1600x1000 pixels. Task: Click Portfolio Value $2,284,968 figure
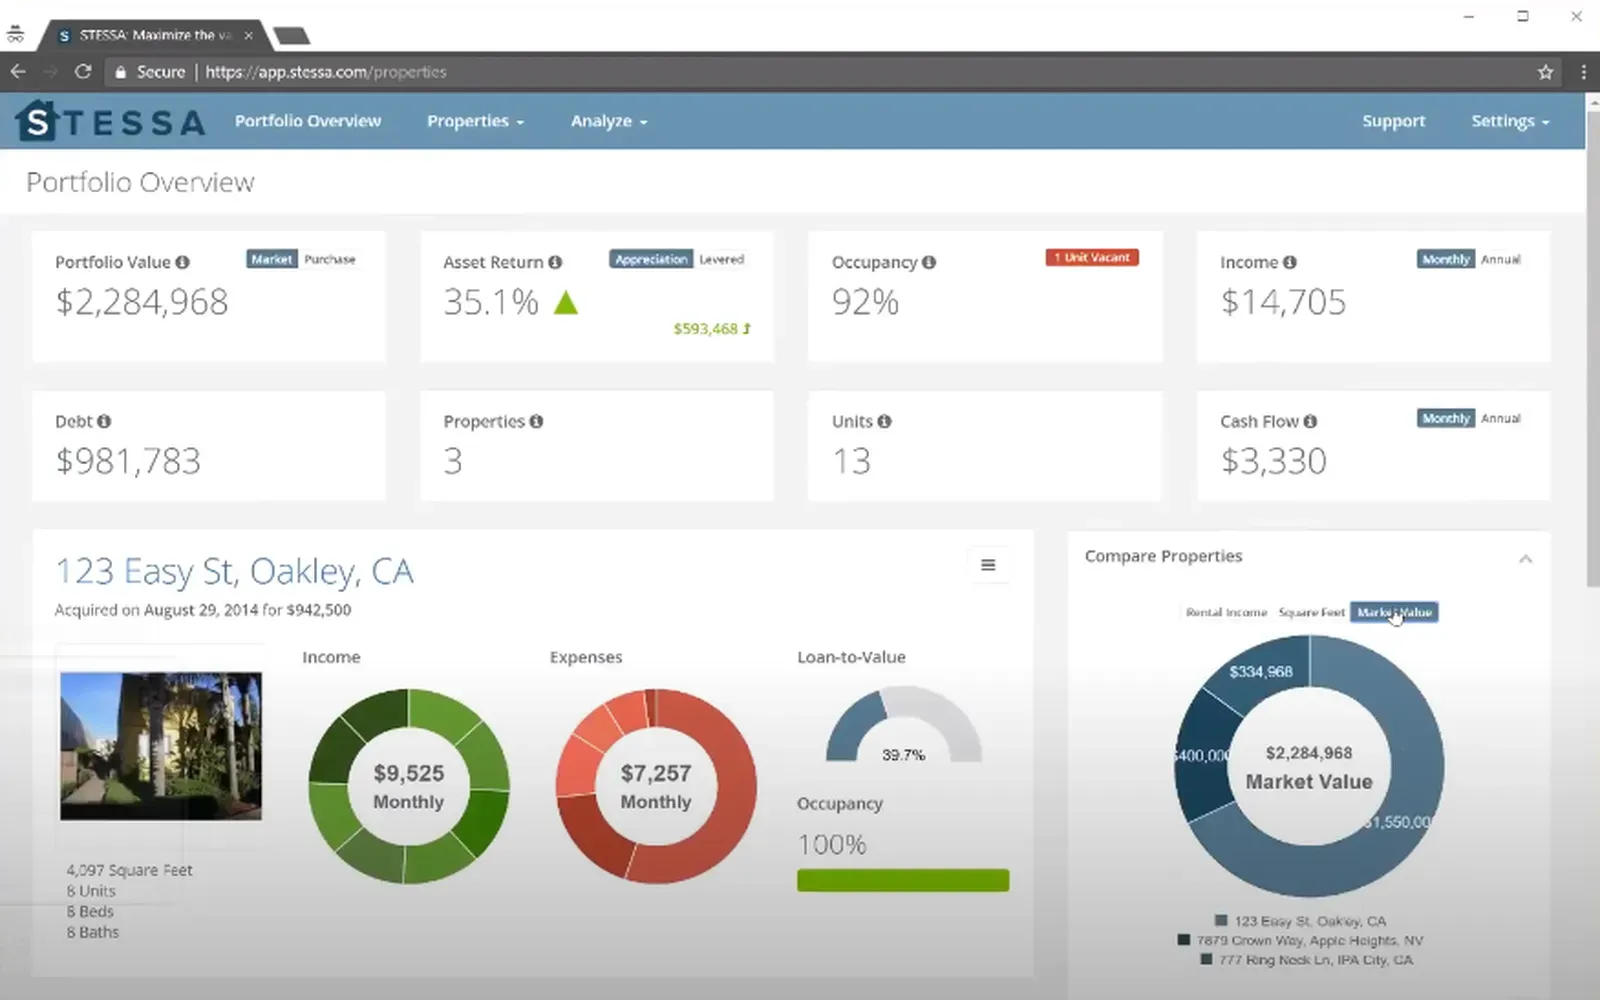[x=142, y=302]
